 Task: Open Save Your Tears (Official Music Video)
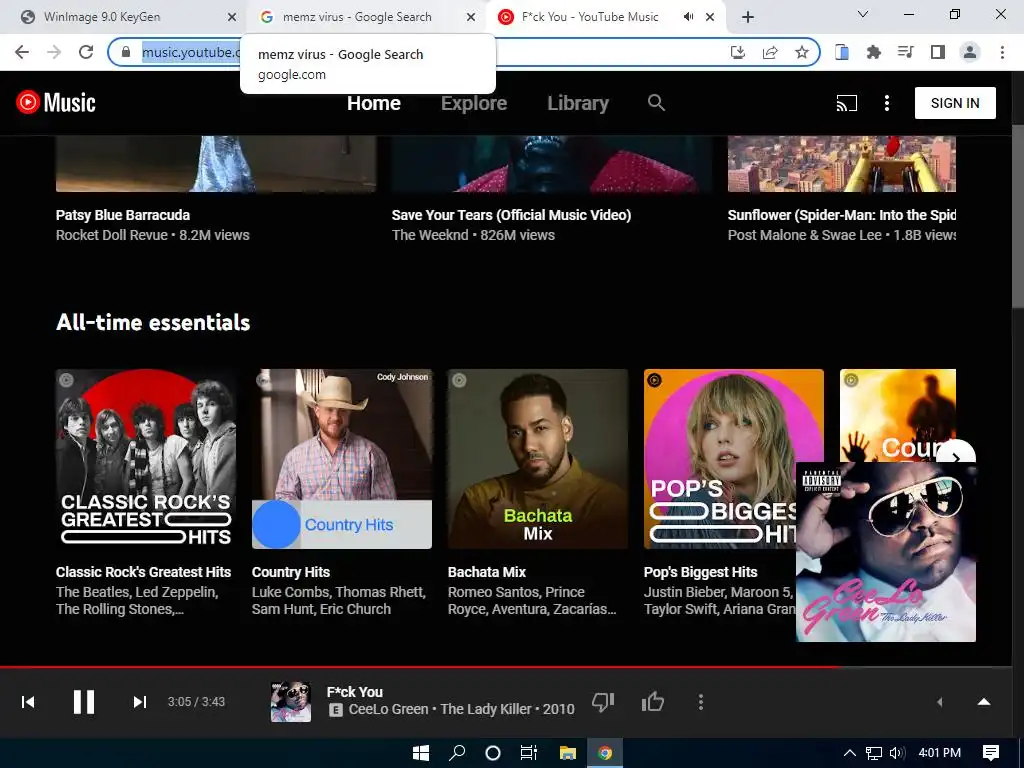[x=511, y=215]
